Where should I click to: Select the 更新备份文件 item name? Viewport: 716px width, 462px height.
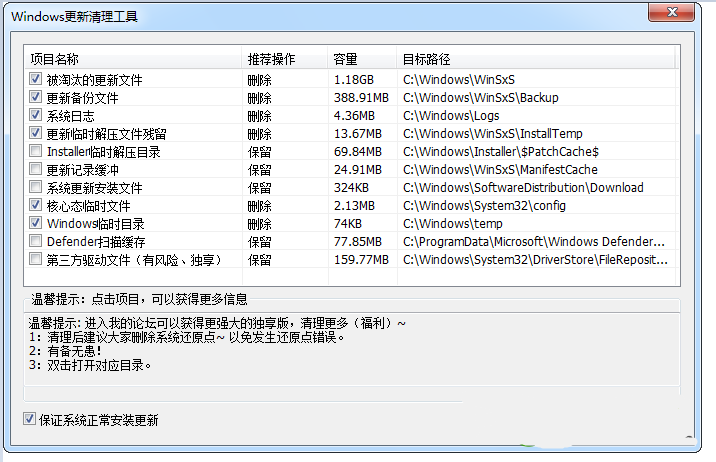tap(83, 98)
